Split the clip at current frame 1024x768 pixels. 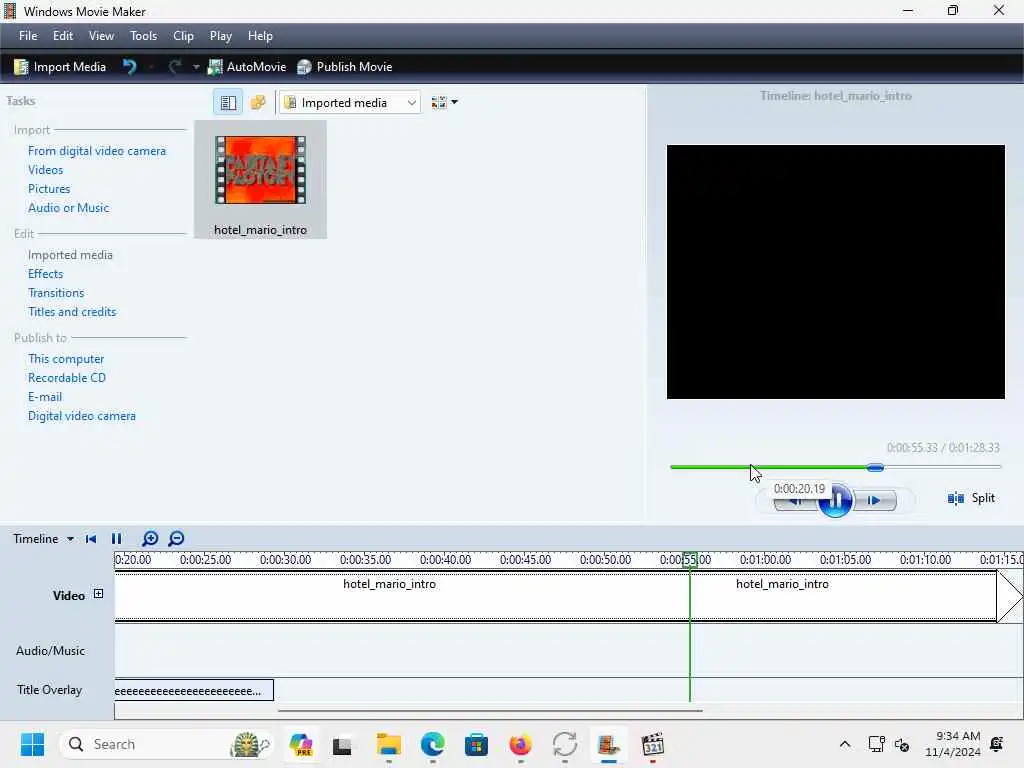click(x=971, y=498)
